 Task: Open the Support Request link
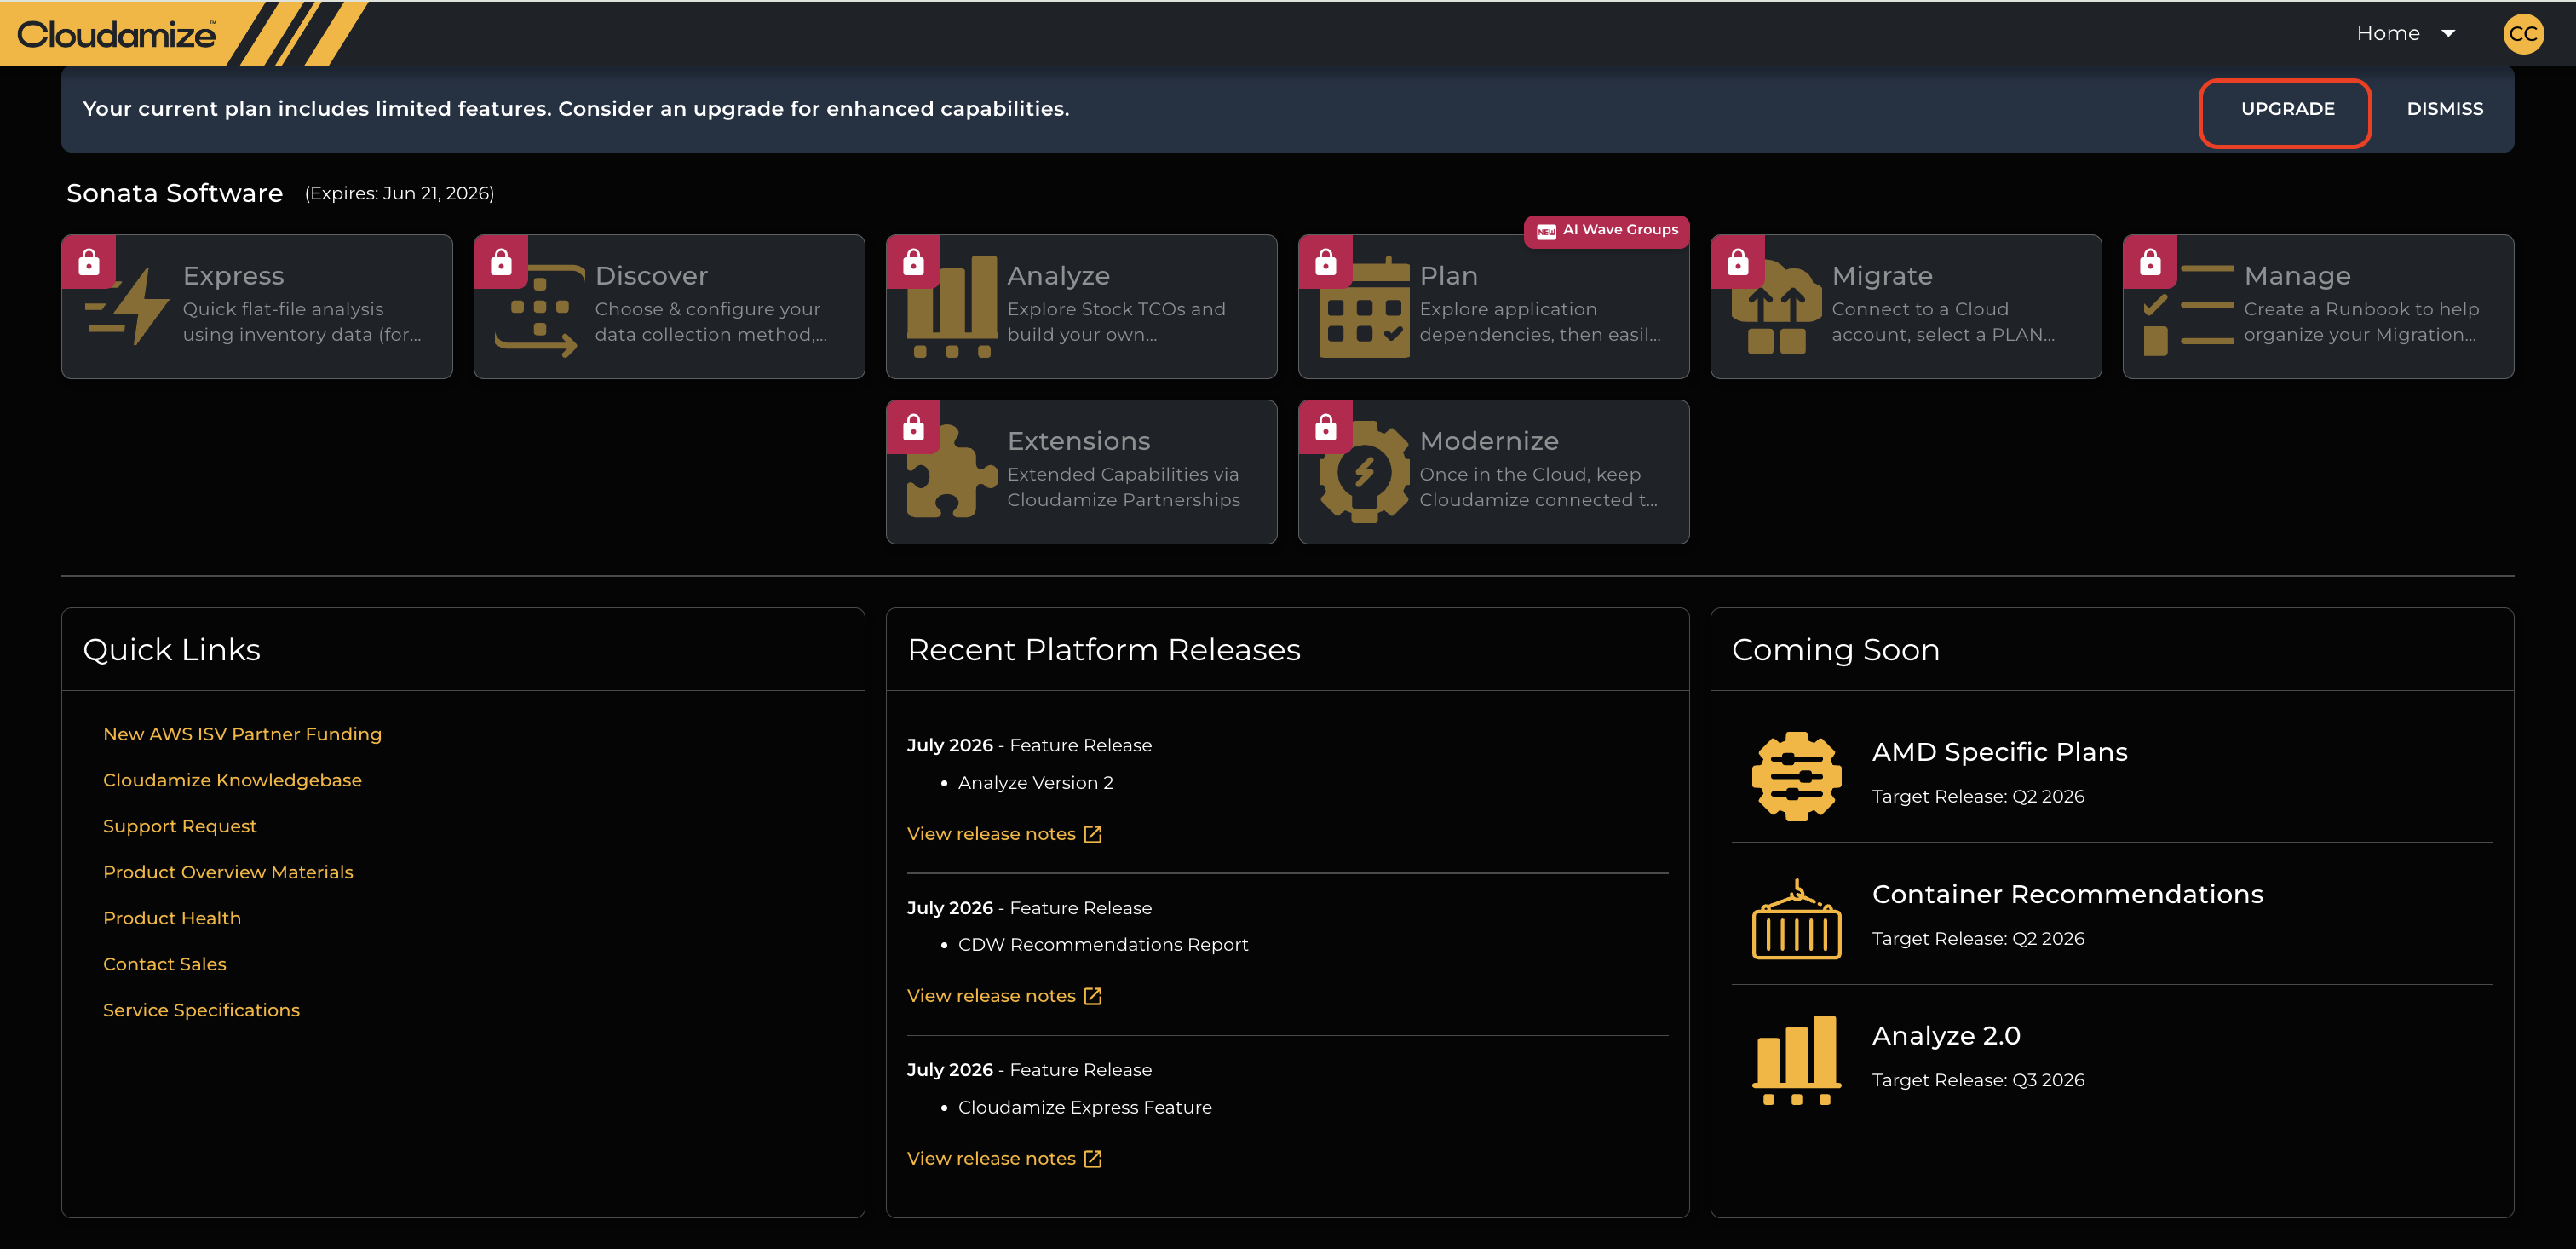pyautogui.click(x=180, y=826)
